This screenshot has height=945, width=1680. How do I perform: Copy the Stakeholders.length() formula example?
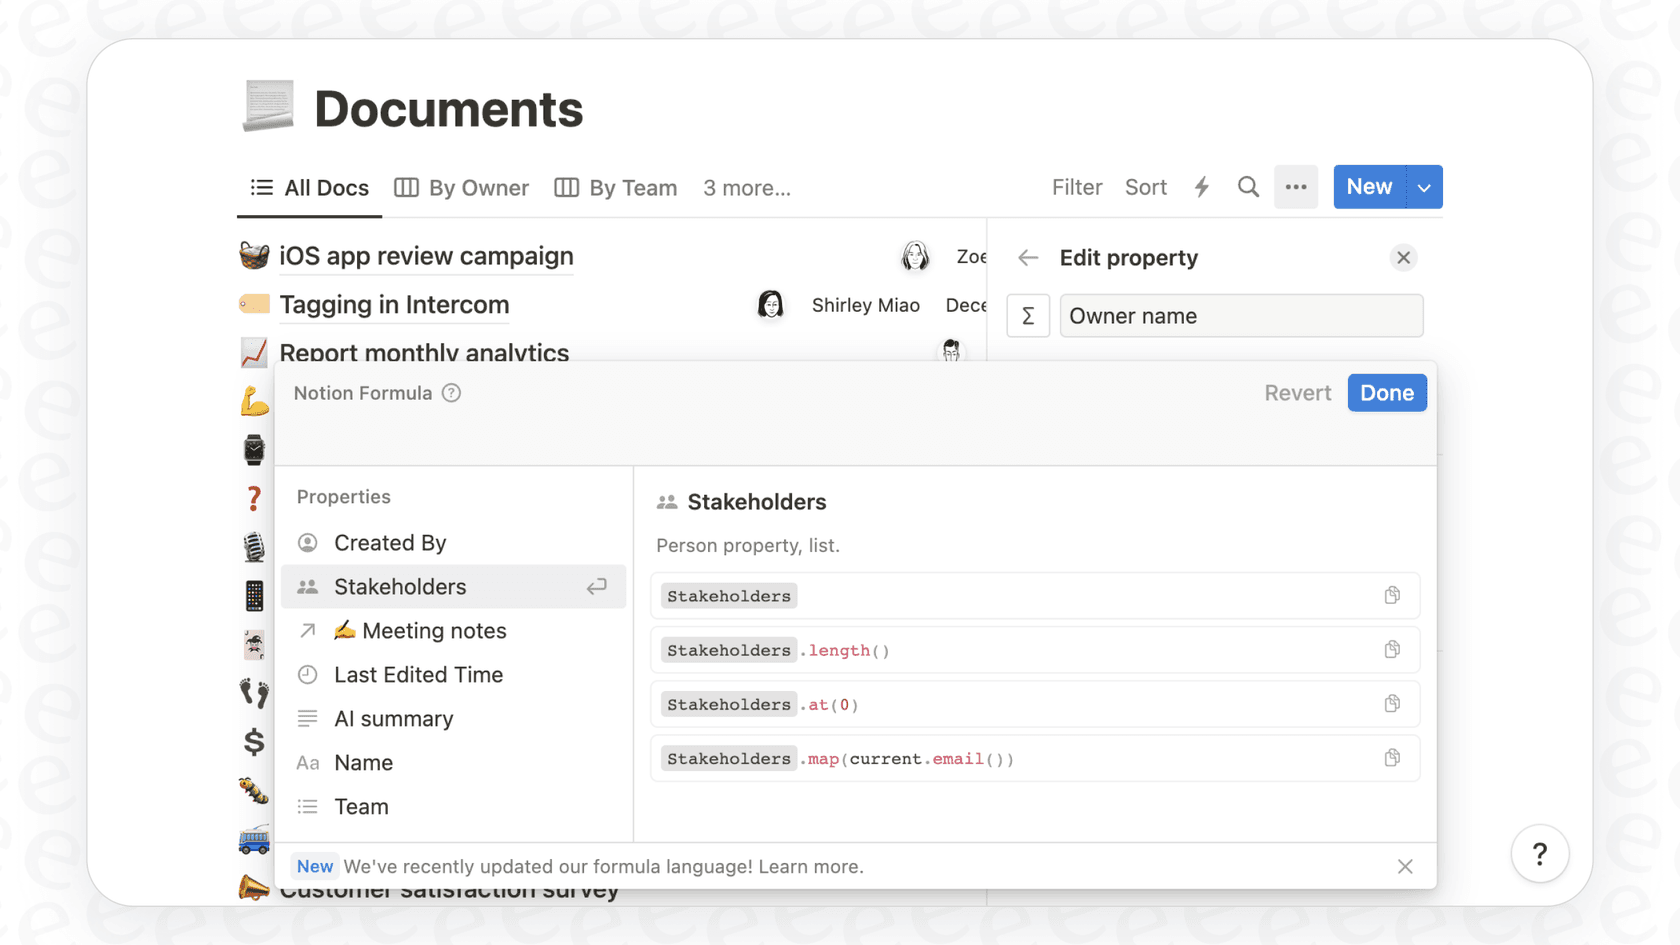click(1391, 649)
